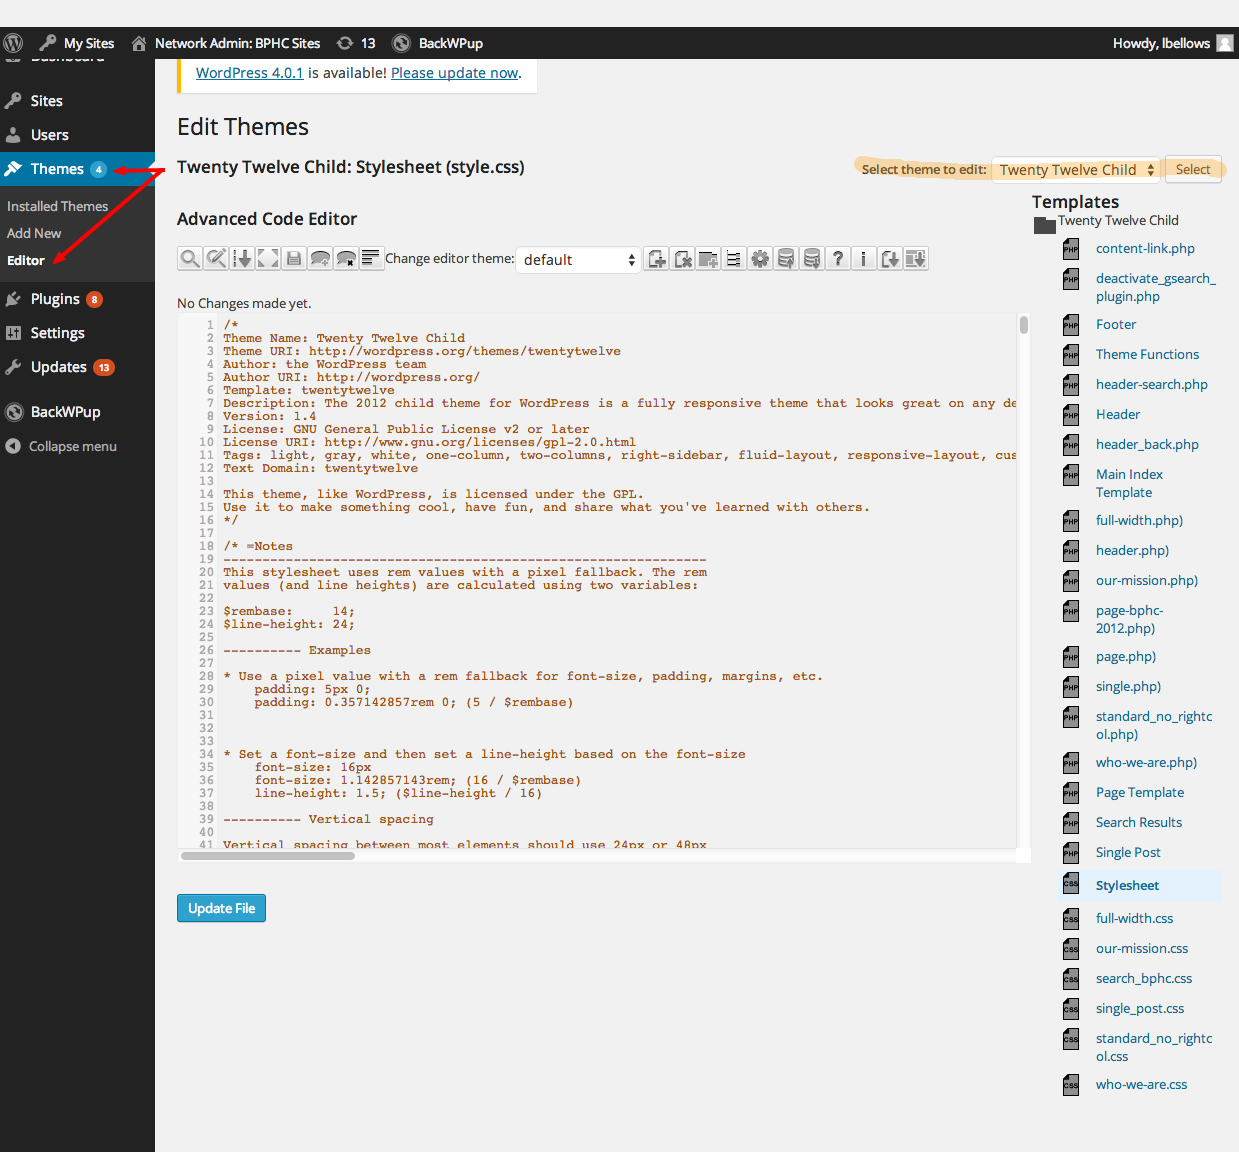This screenshot has width=1239, height=1152.
Task: Click the delete file icon
Action: click(683, 259)
